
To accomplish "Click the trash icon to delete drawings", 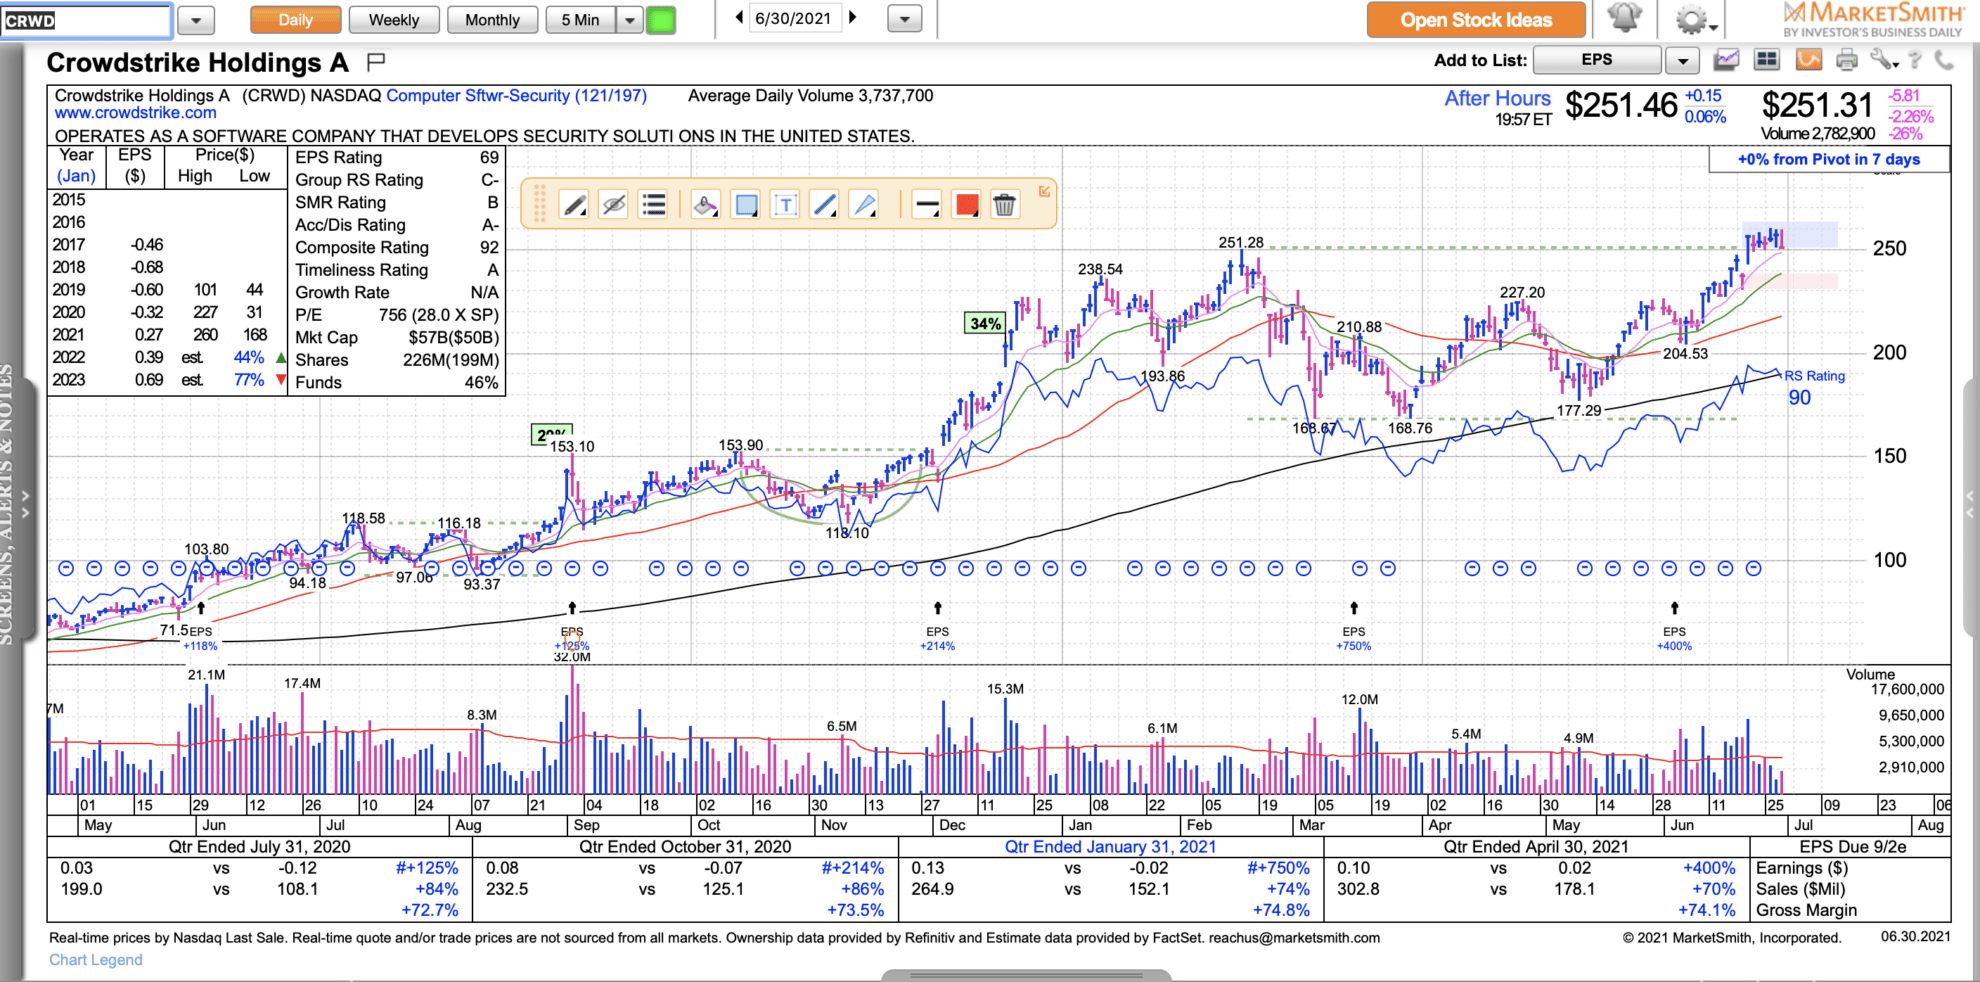I will (x=1004, y=205).
